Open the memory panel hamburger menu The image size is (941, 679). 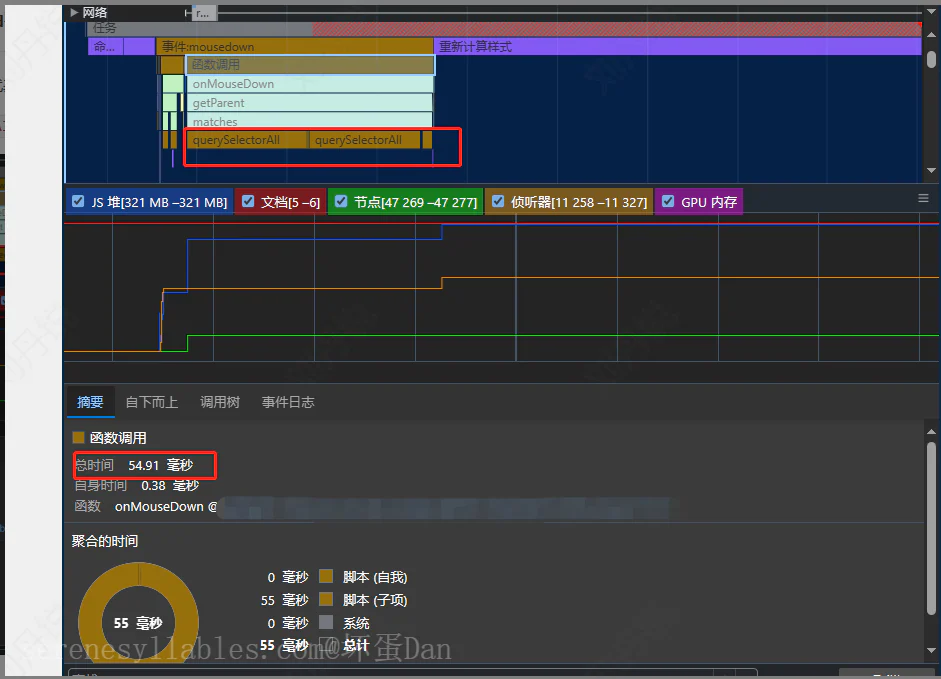pos(924,198)
